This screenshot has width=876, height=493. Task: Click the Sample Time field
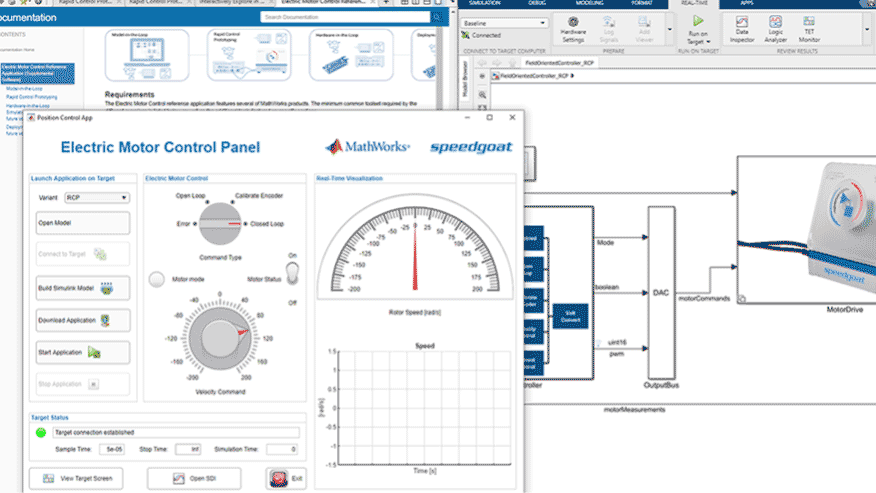[x=112, y=449]
